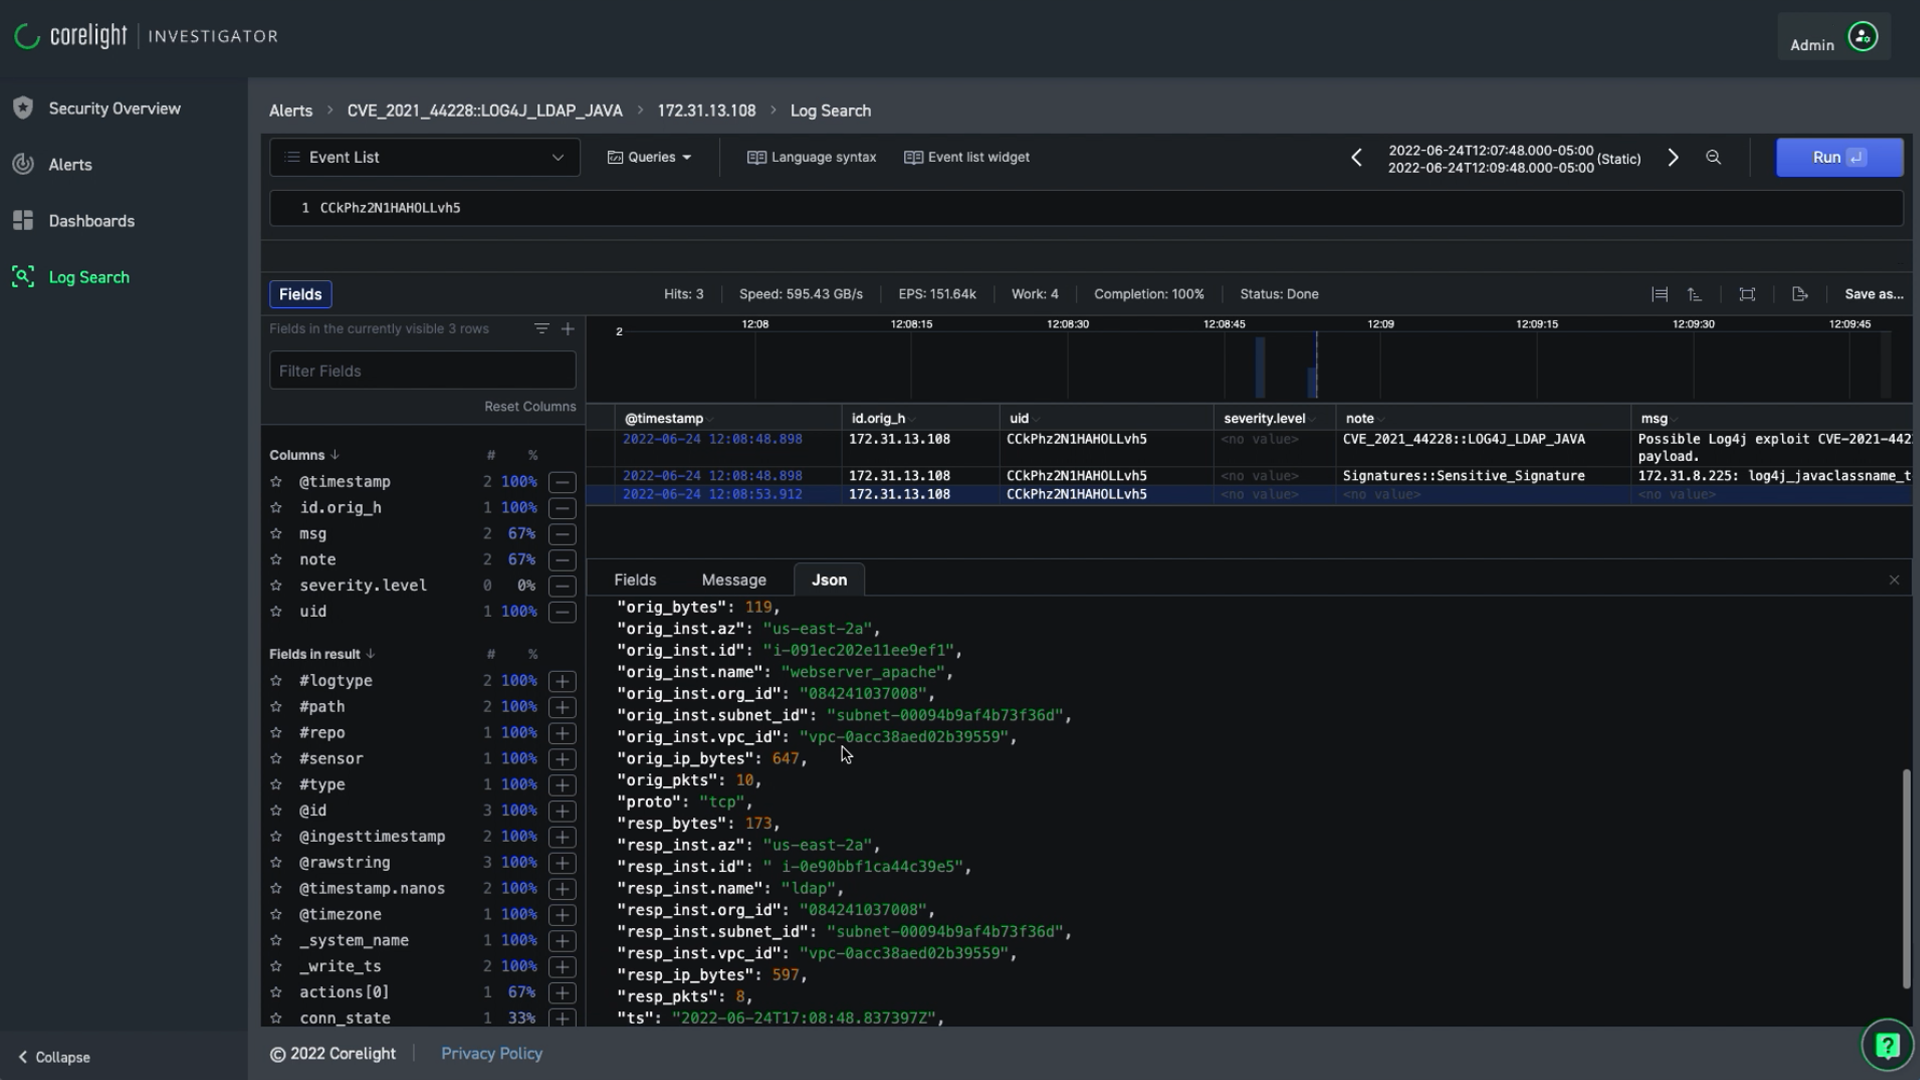This screenshot has height=1080, width=1920.
Task: Add the #logtype field as column
Action: 563,681
